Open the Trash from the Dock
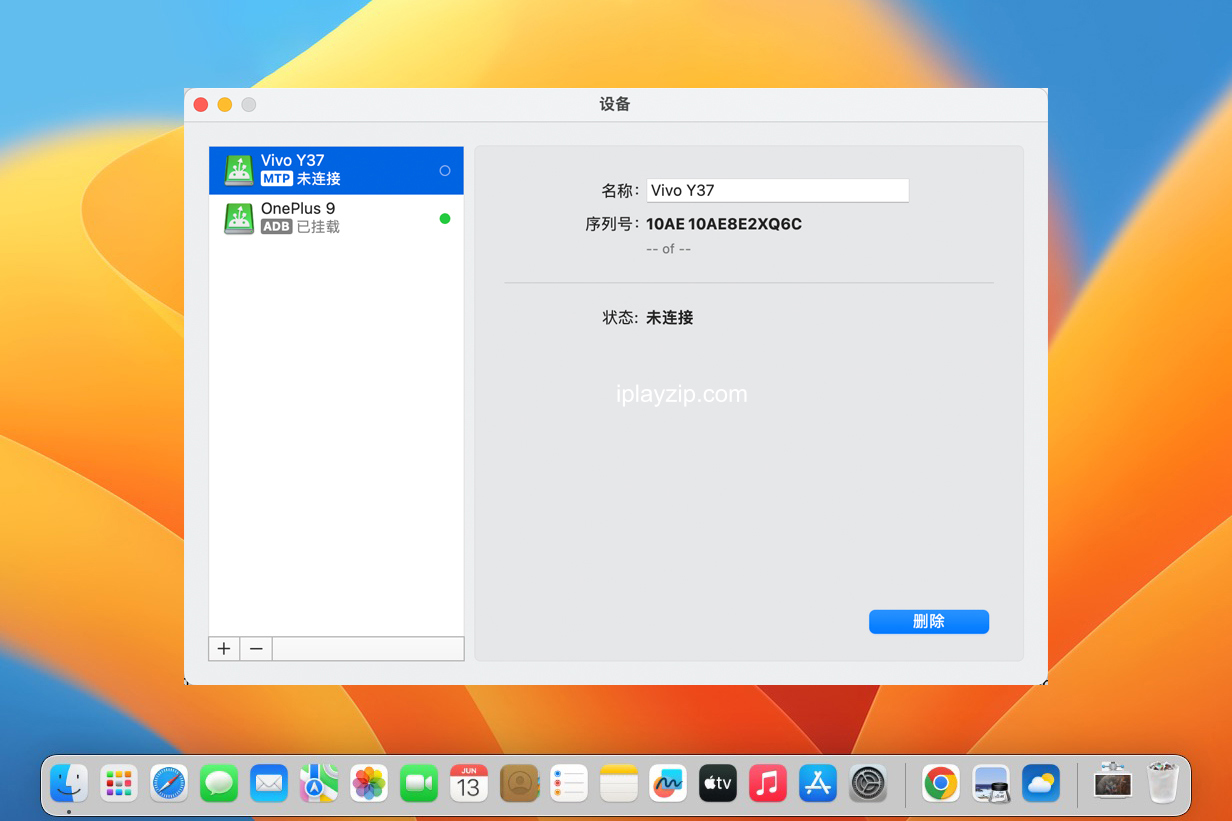This screenshot has width=1232, height=821. tap(1163, 782)
